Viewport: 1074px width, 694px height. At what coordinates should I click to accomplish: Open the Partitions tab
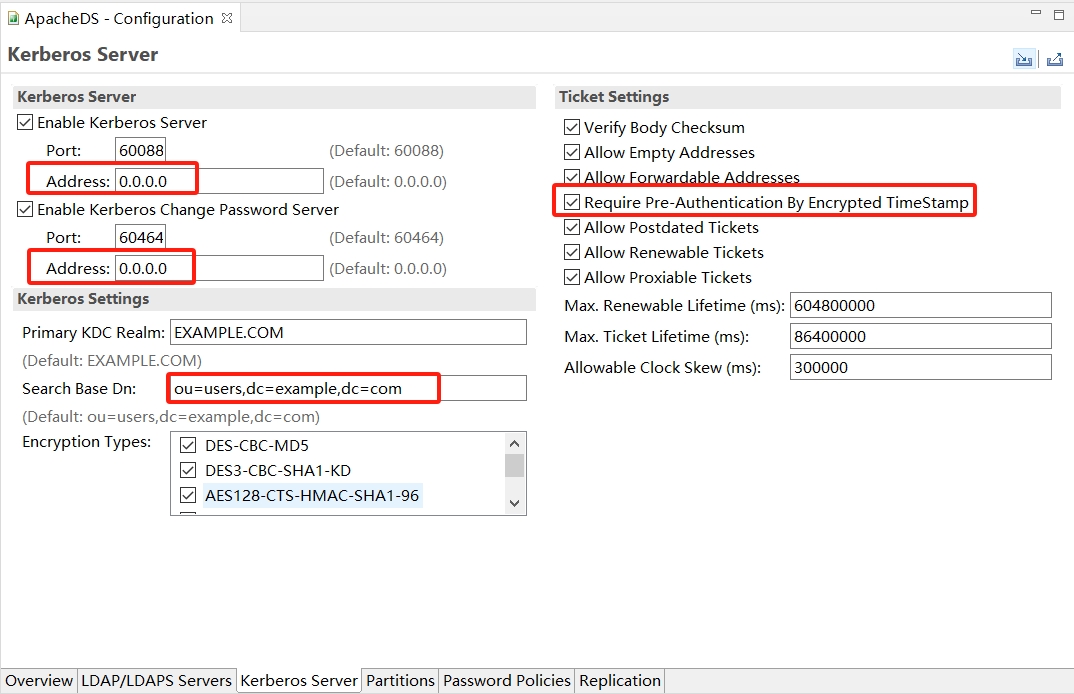(x=400, y=681)
